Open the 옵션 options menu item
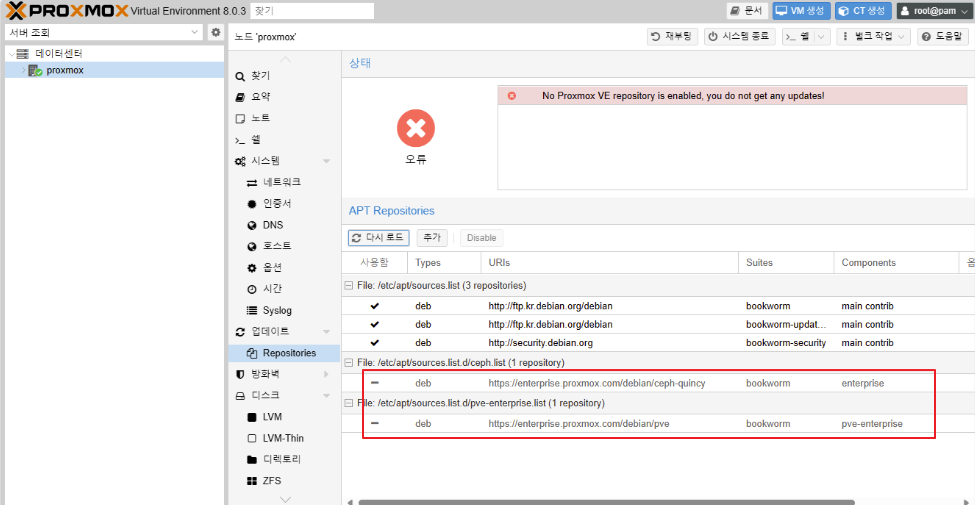Viewport: 975px width, 505px height. pyautogui.click(x=284, y=268)
